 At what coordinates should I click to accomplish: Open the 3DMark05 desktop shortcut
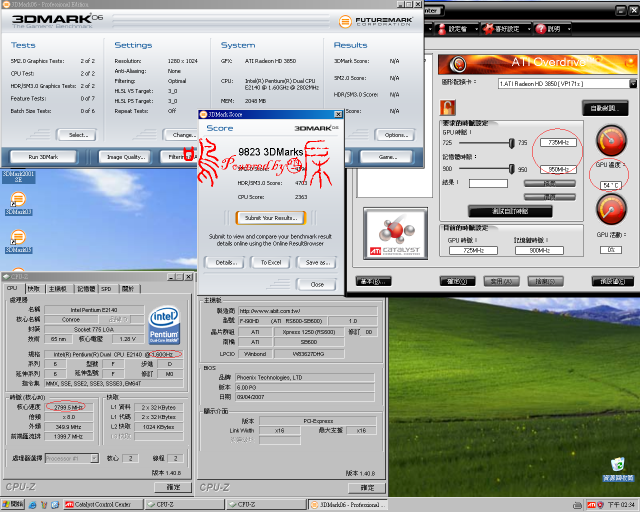[x=18, y=241]
